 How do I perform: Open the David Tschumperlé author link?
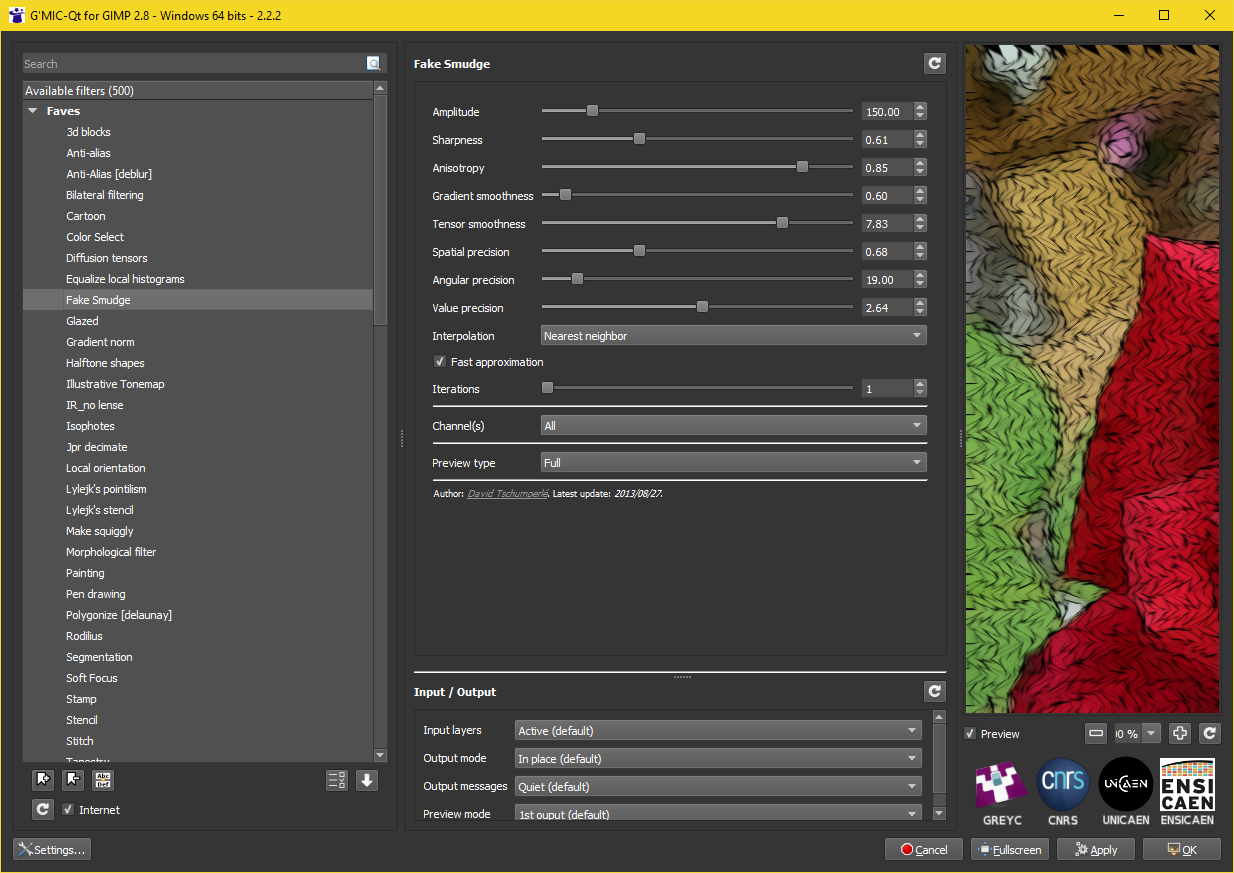(x=507, y=494)
